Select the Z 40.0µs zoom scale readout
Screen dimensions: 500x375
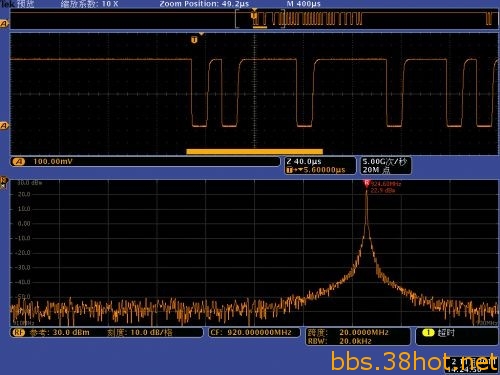tap(304, 161)
